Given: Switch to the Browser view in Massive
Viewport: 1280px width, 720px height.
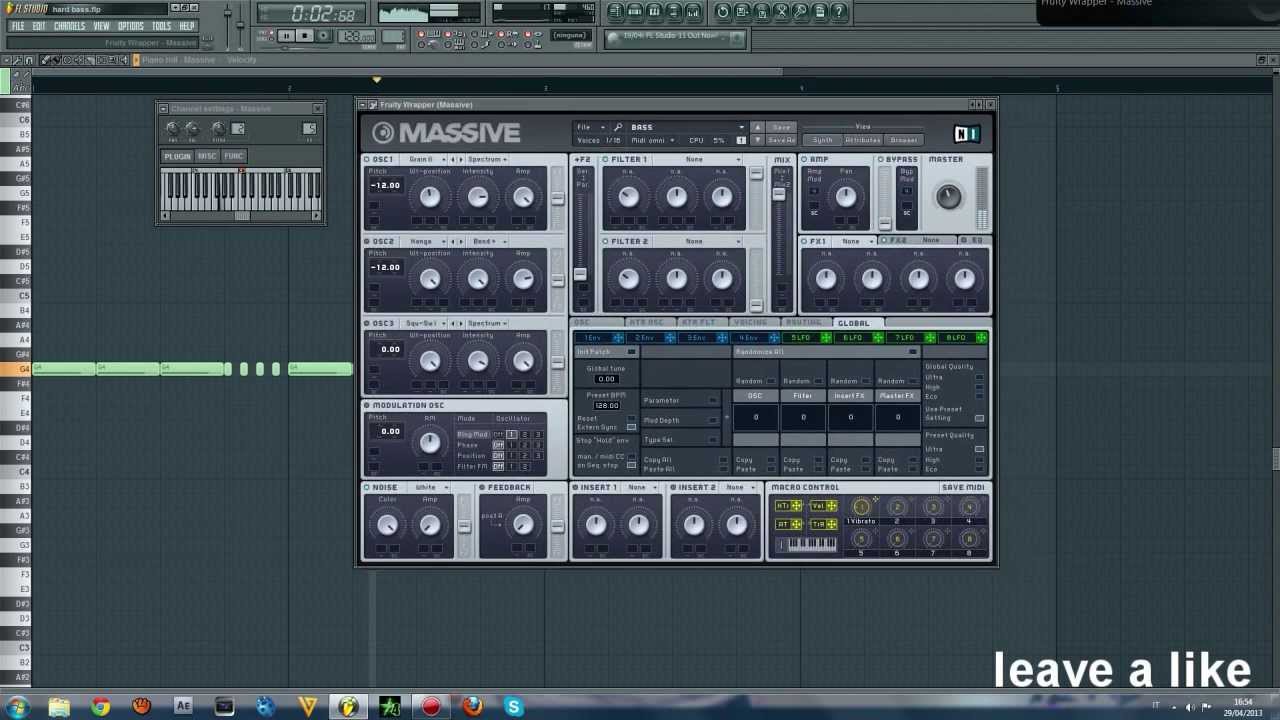Looking at the screenshot, I should point(904,140).
